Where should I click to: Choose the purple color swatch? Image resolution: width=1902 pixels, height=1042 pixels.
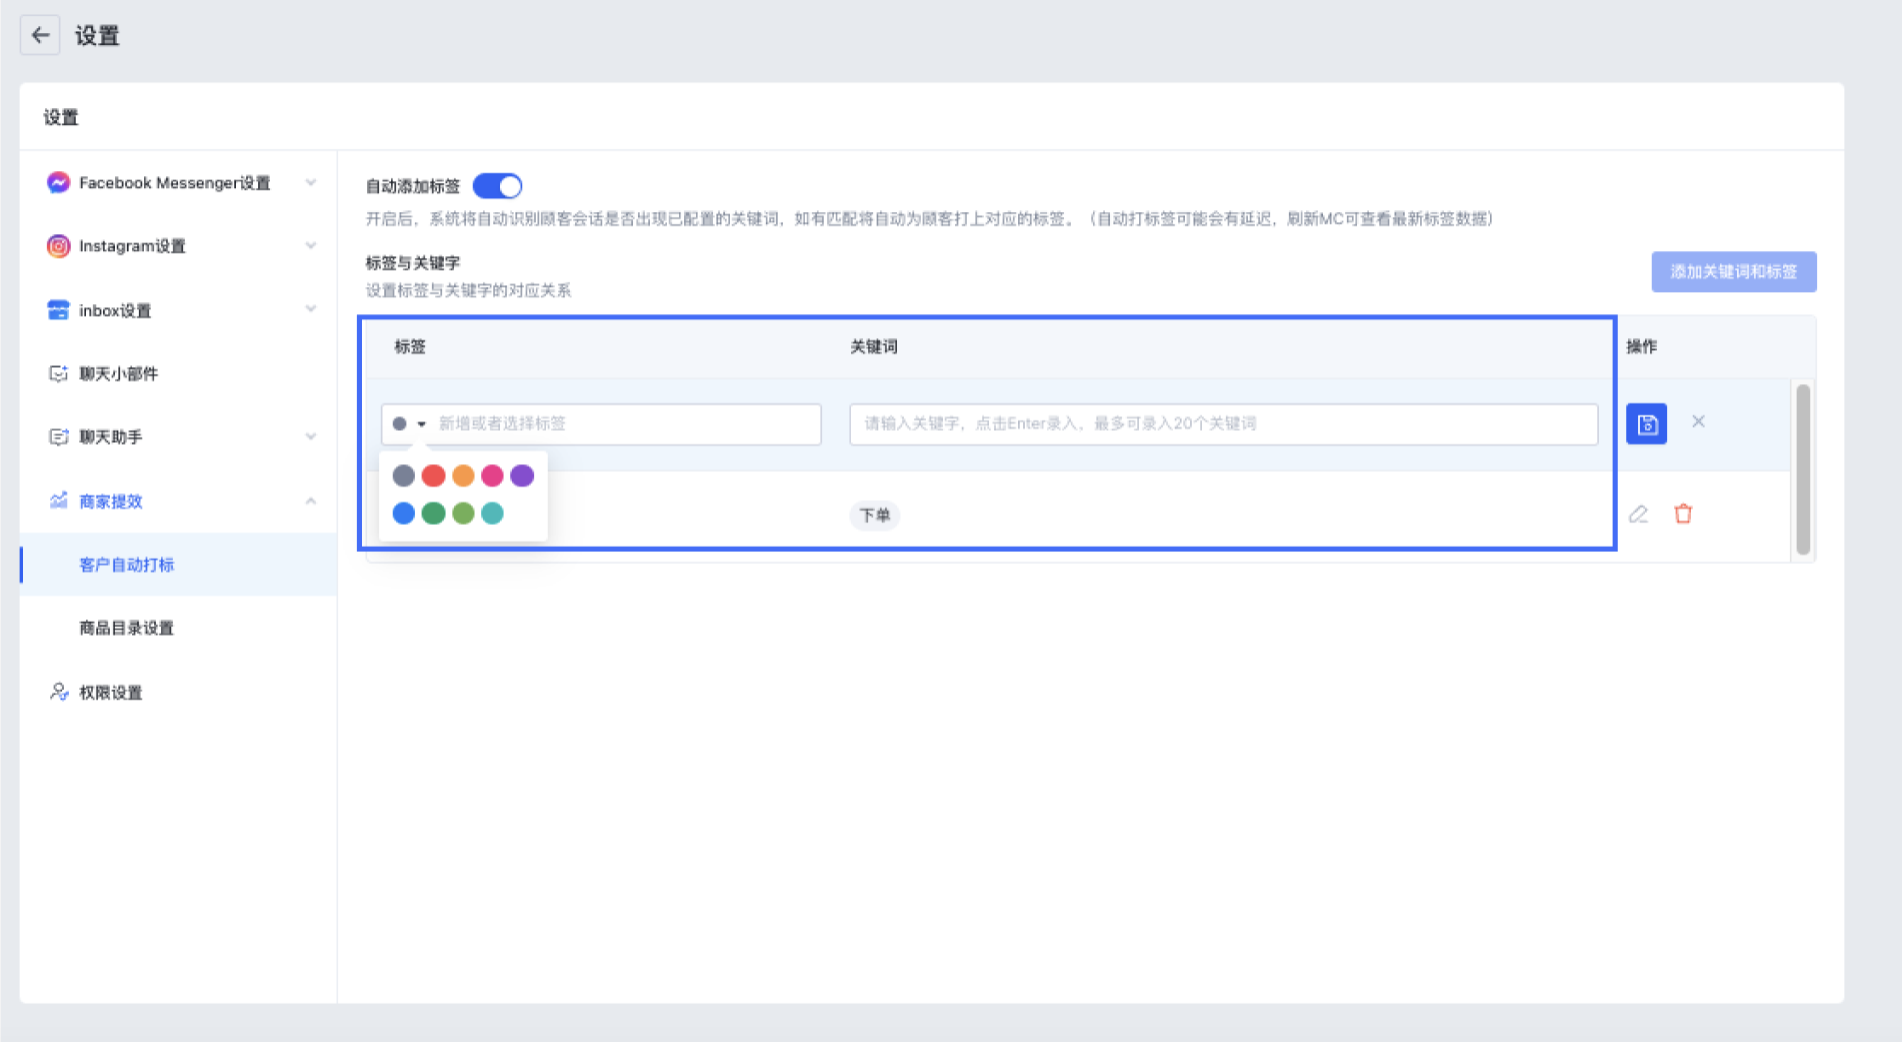point(522,476)
